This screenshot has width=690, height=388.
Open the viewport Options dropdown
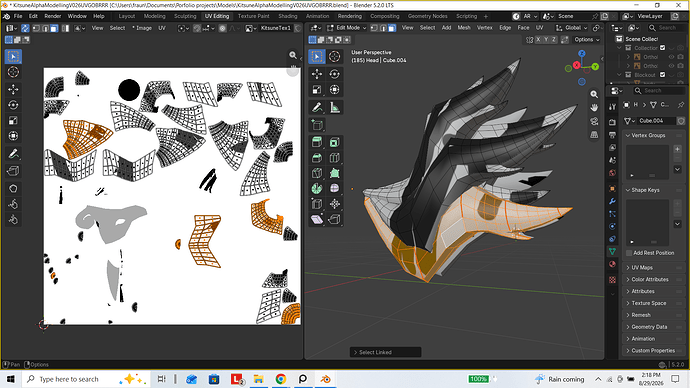[x=587, y=40]
